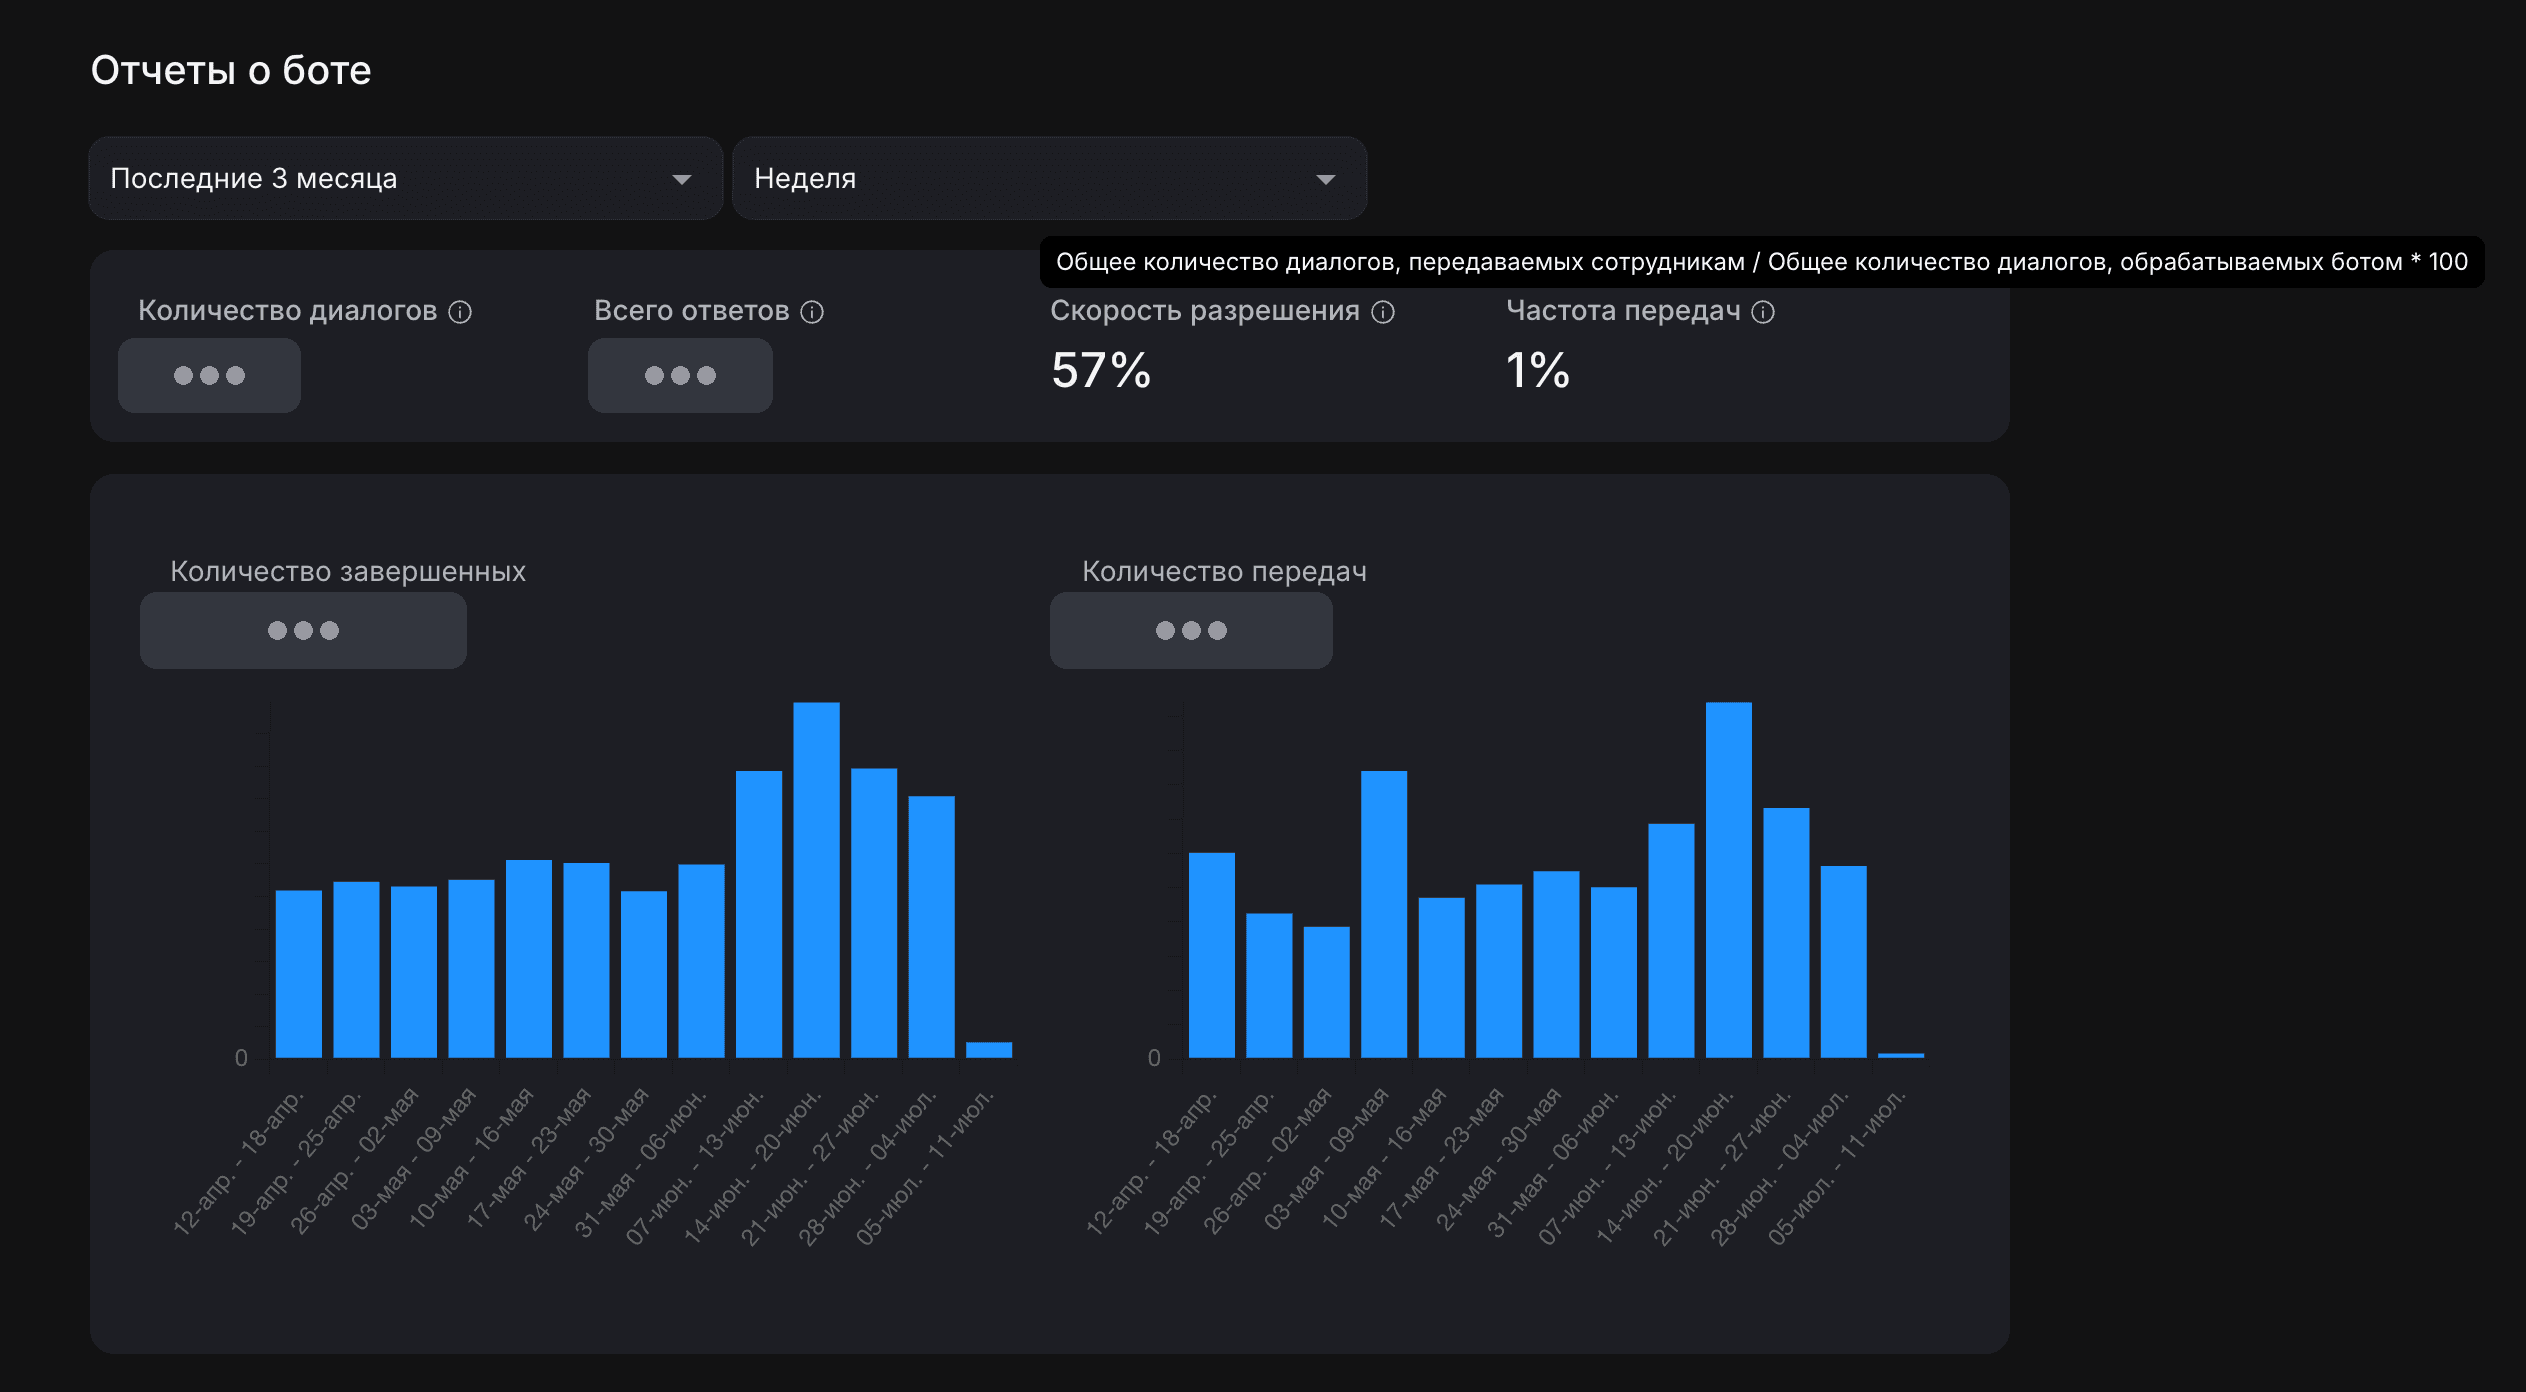
Task: Click the 'Скорость разрешения' metric label
Action: [x=1205, y=311]
